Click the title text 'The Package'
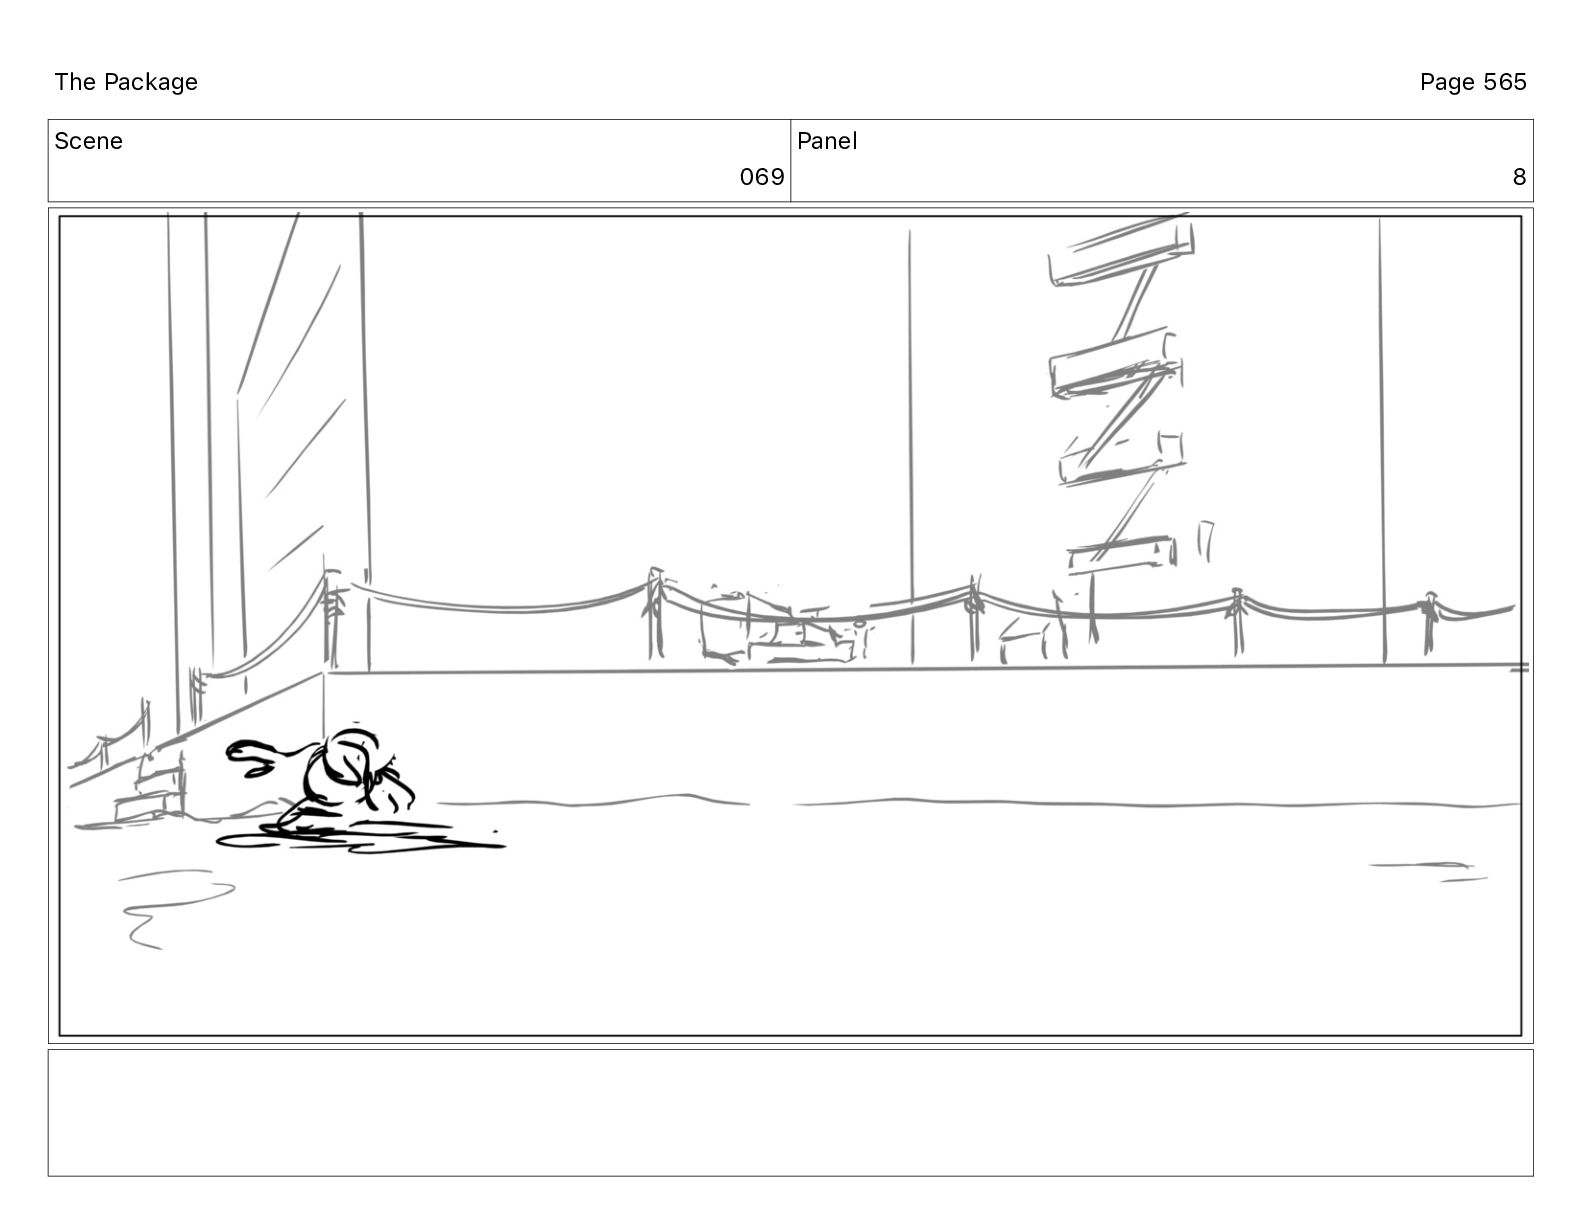 coord(126,82)
